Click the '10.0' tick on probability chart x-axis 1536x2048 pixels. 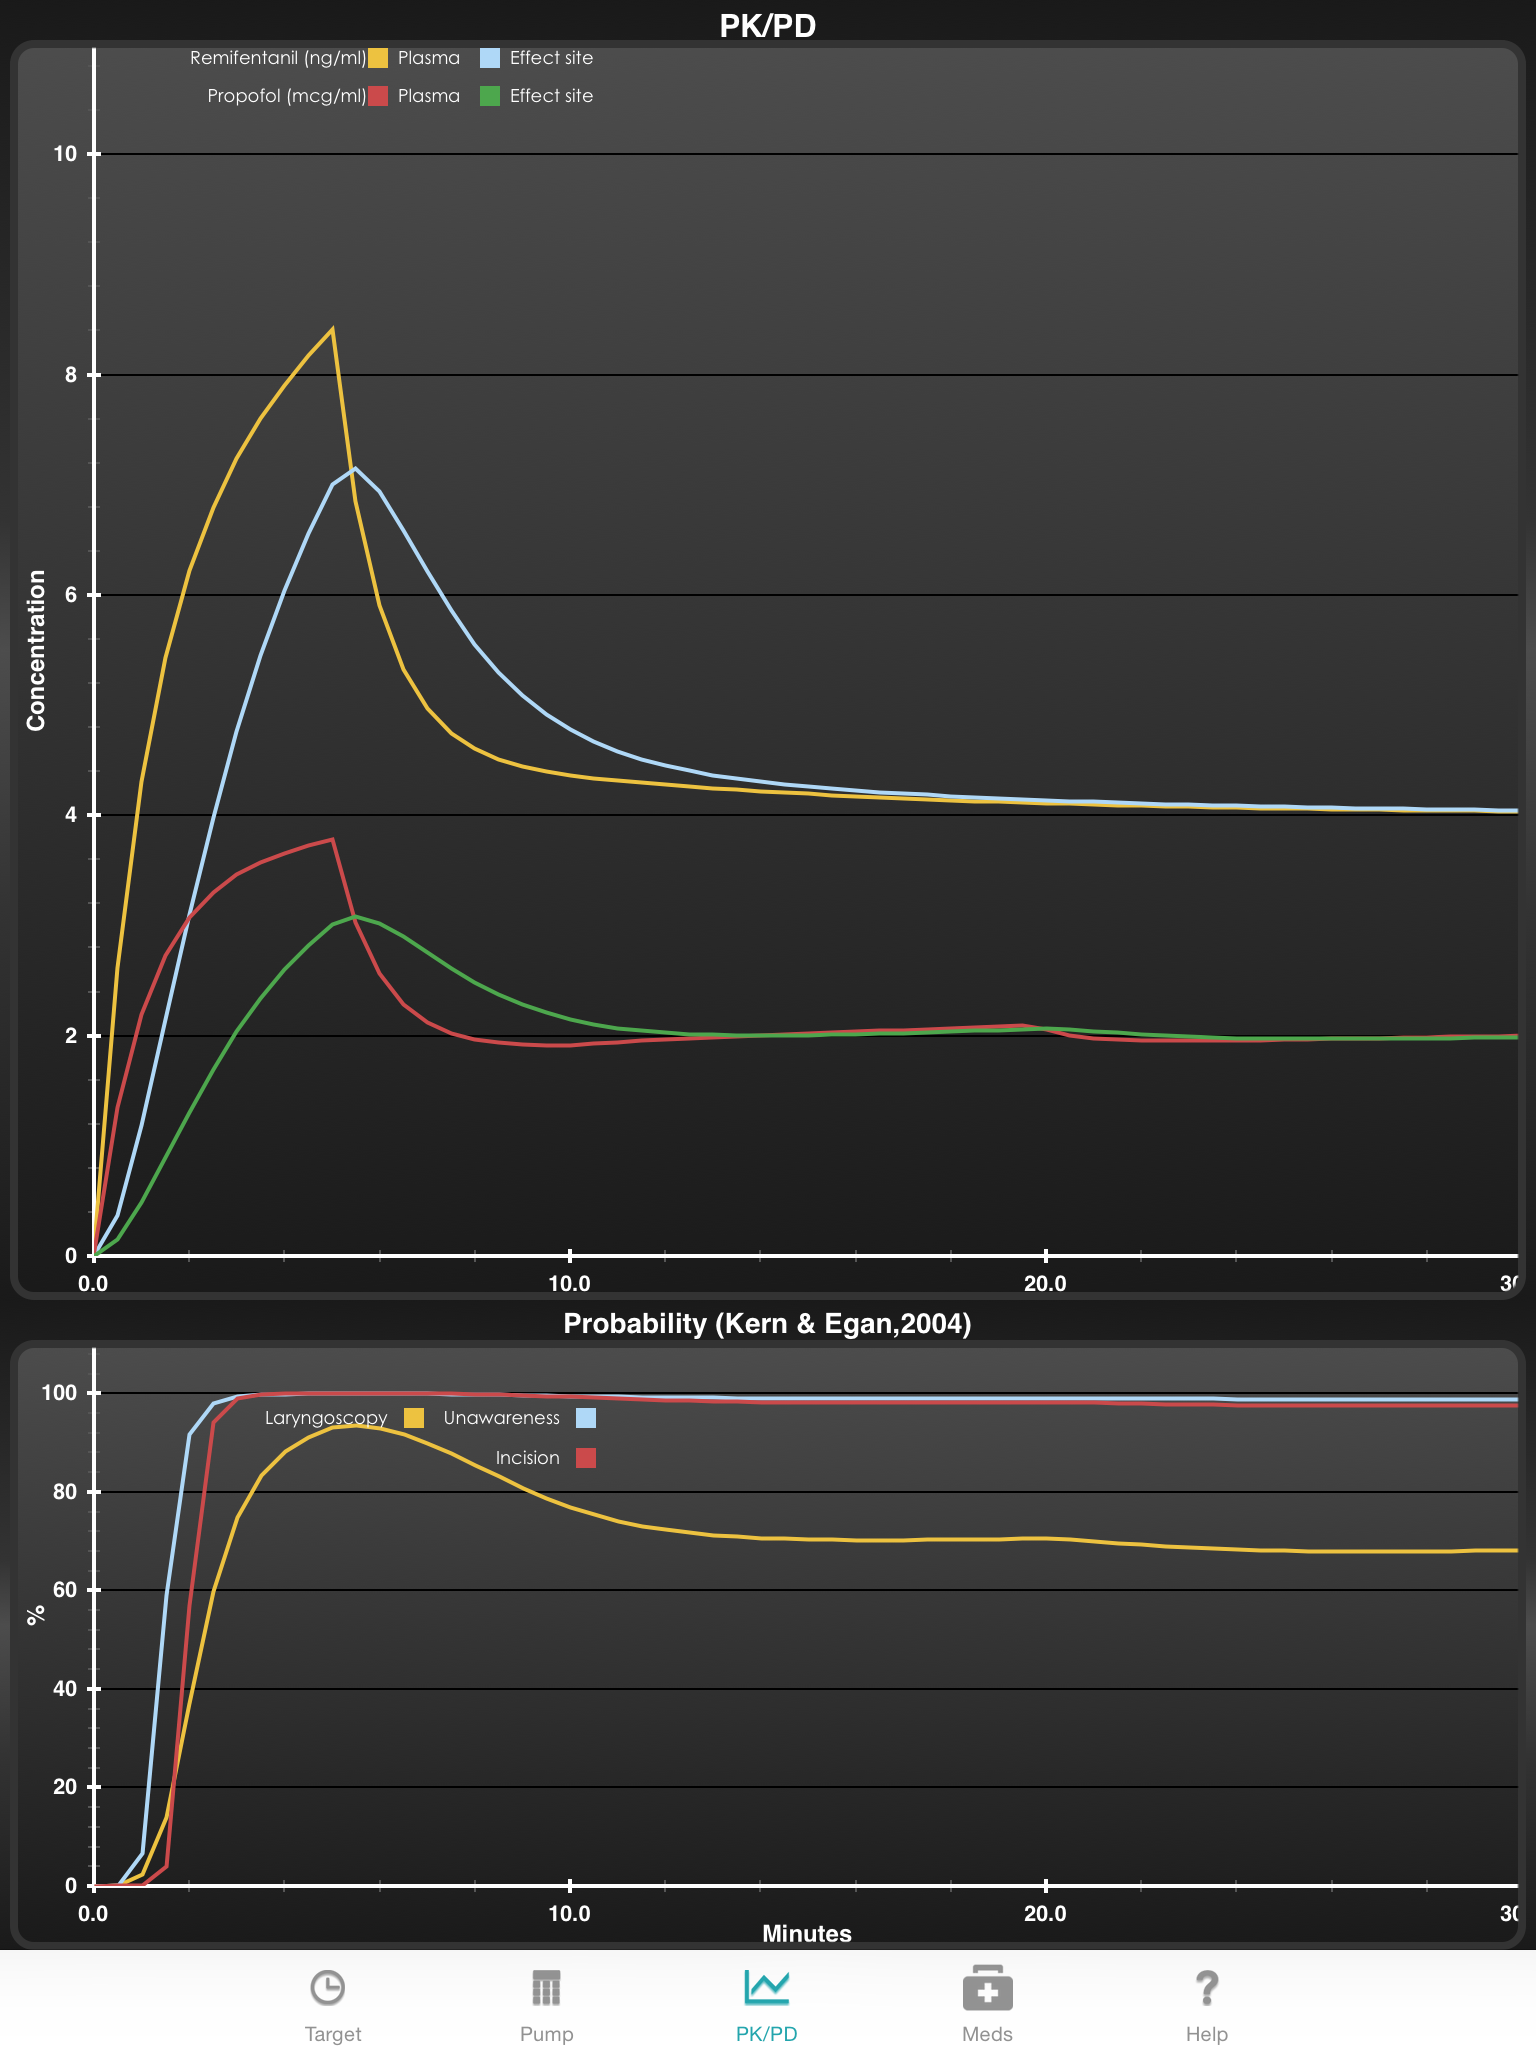pyautogui.click(x=570, y=1914)
